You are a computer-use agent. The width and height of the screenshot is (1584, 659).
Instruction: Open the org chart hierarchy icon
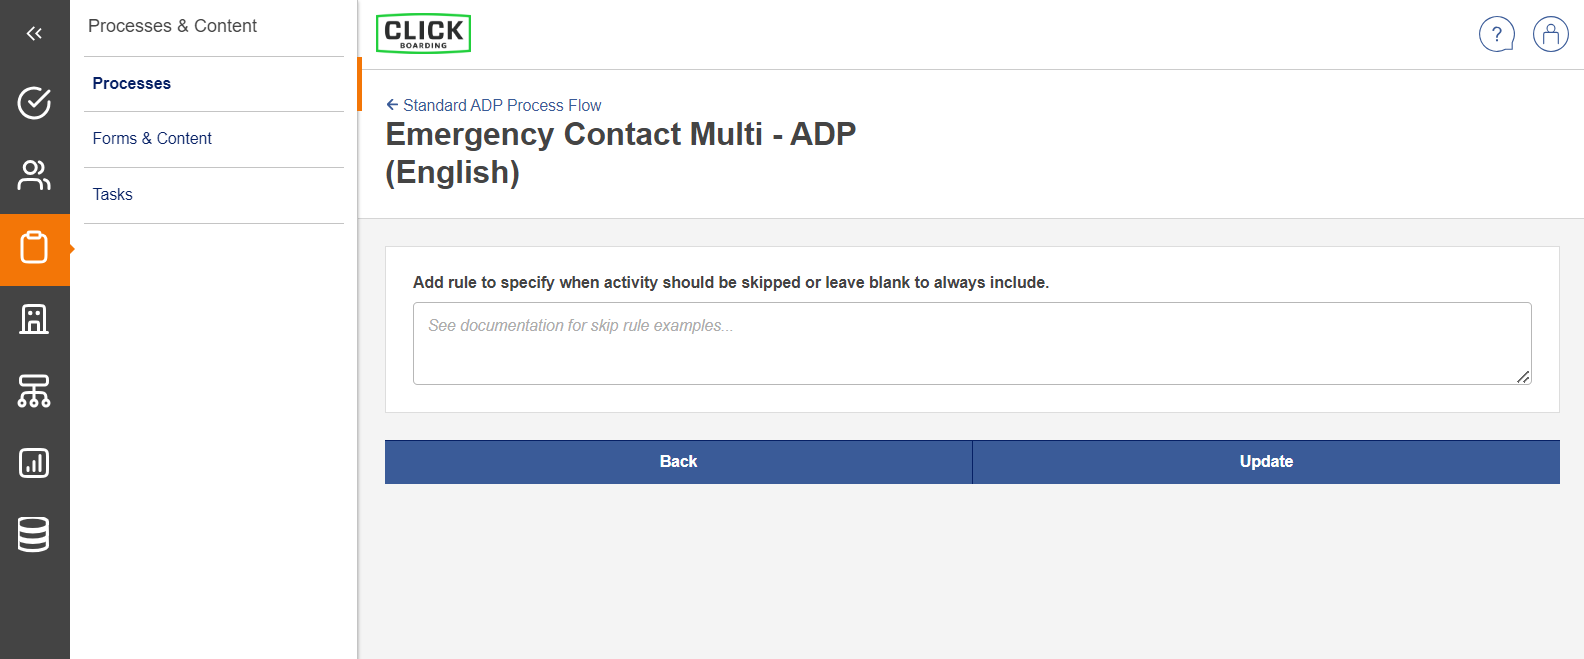[x=34, y=391]
